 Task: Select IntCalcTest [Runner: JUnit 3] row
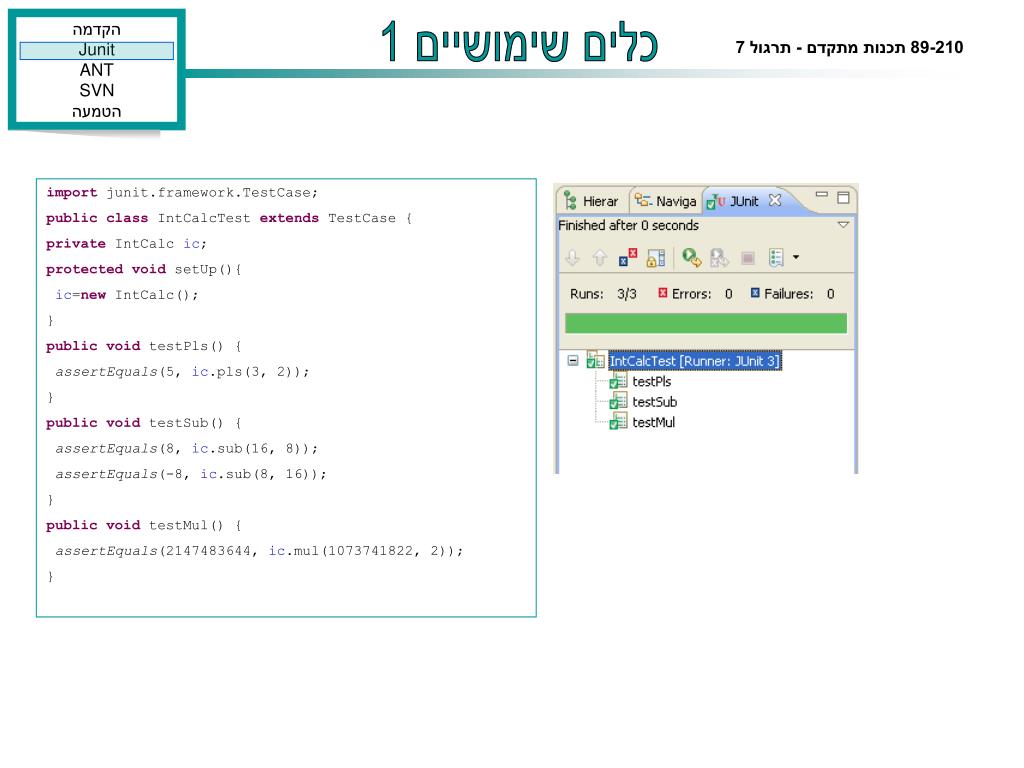pos(694,361)
